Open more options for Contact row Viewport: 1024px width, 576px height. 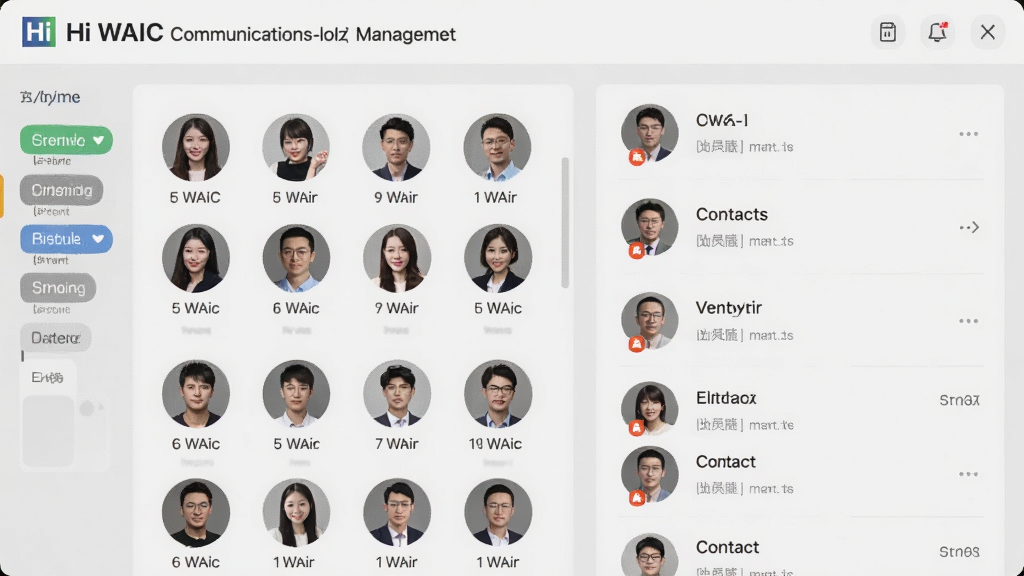point(968,474)
